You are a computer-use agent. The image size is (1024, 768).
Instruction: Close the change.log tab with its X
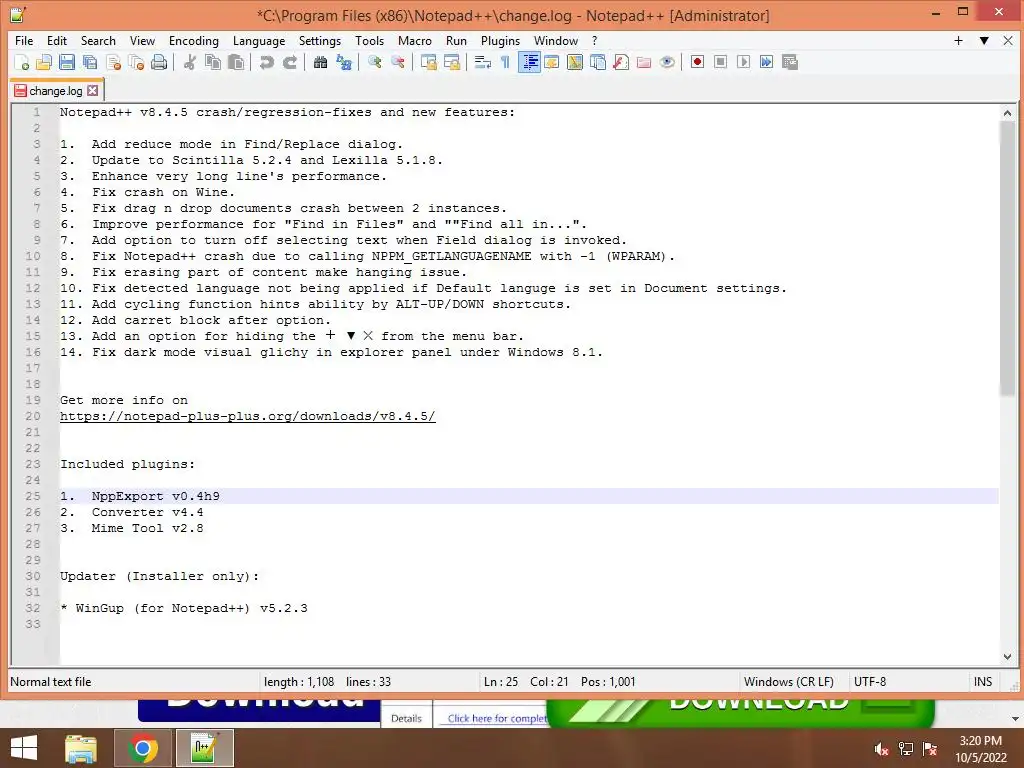[x=93, y=91]
